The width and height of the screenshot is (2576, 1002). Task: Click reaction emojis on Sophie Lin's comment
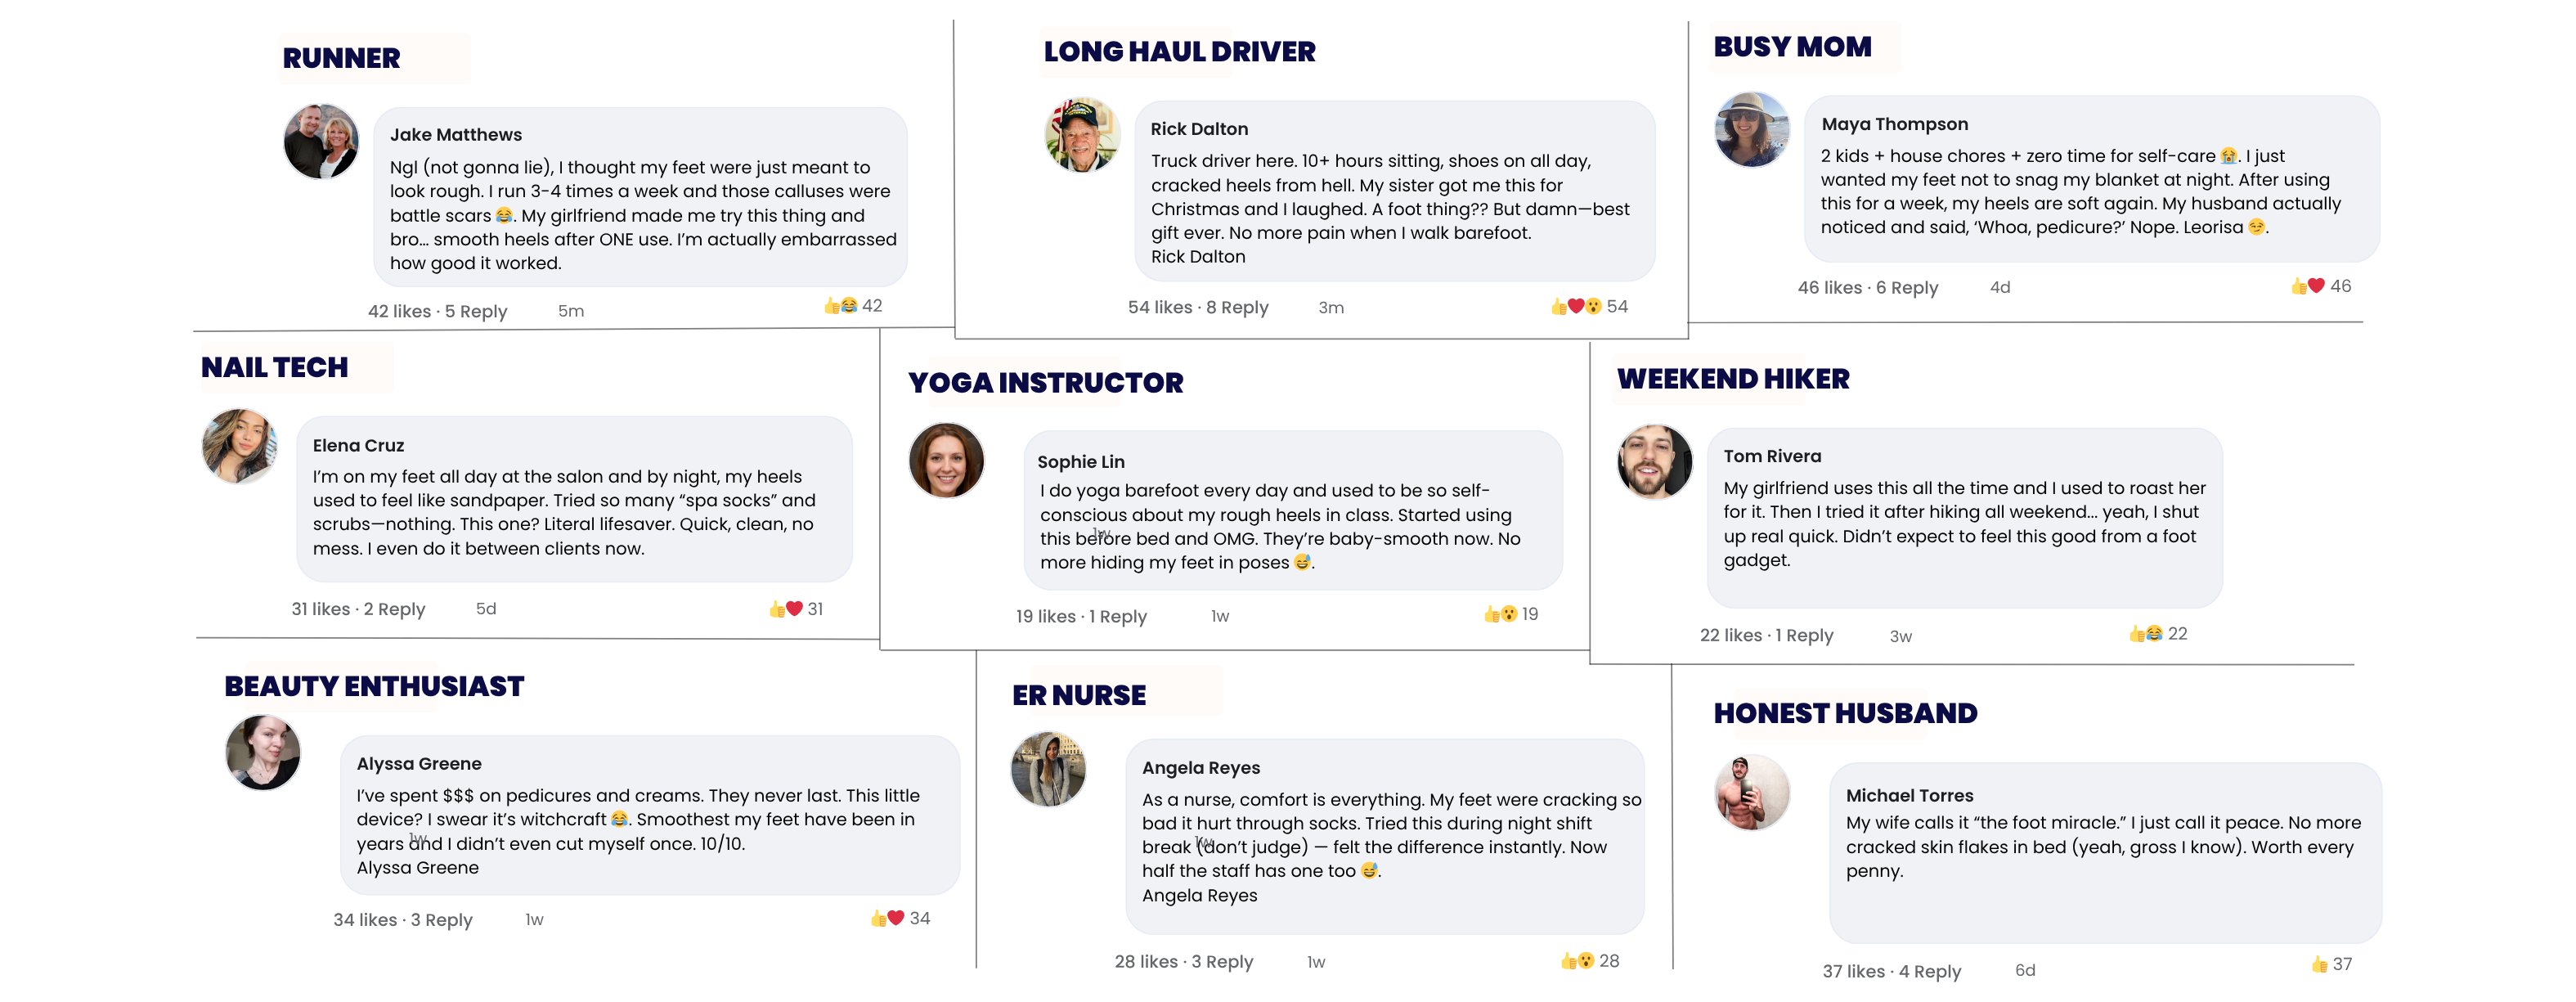[1500, 614]
